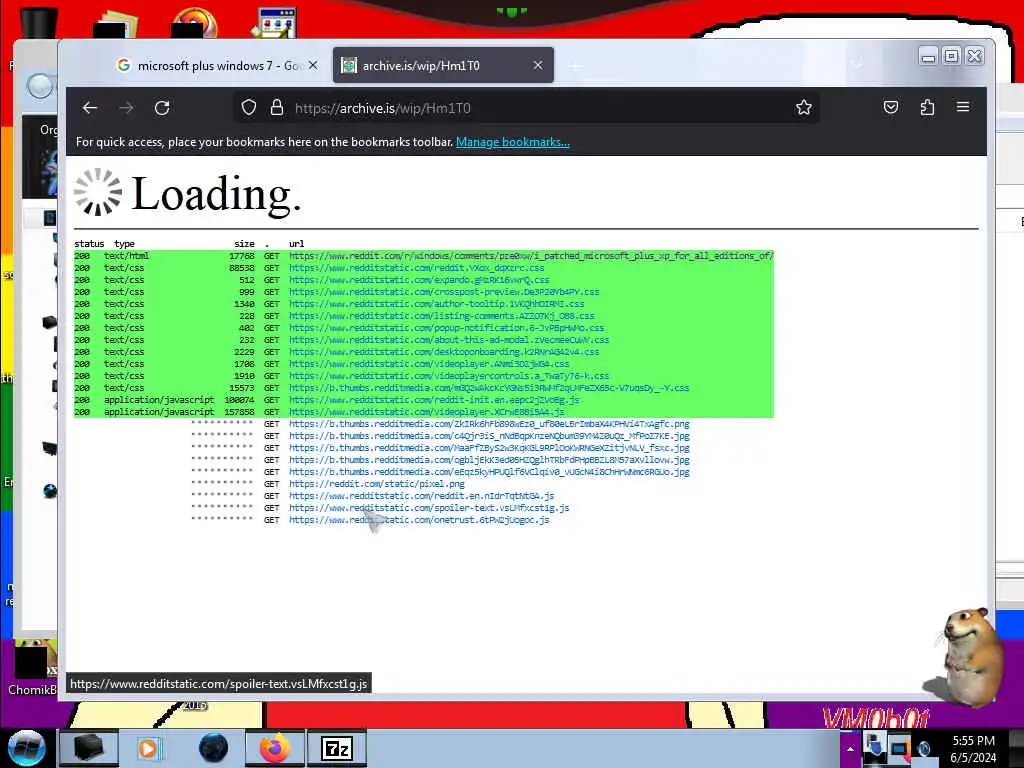Open popup-notification css link
This screenshot has width=1024, height=768.
[447, 328]
